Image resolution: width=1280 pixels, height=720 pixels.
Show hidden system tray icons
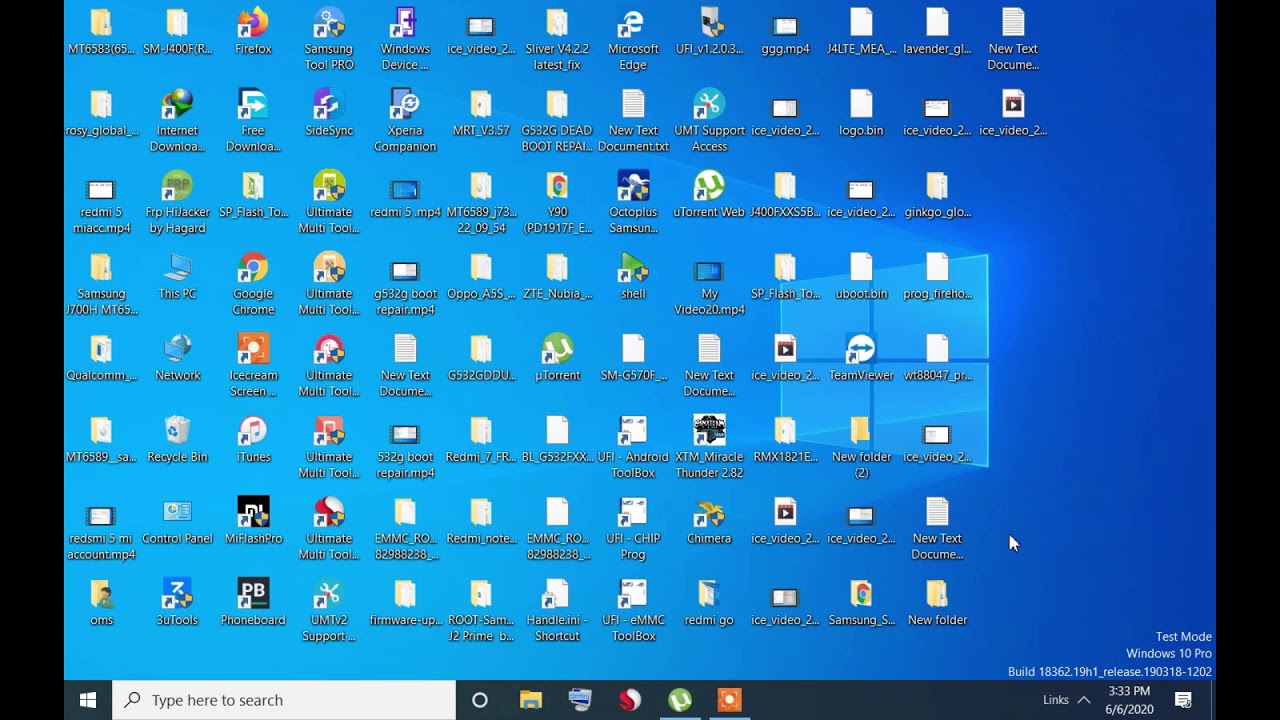(1083, 700)
